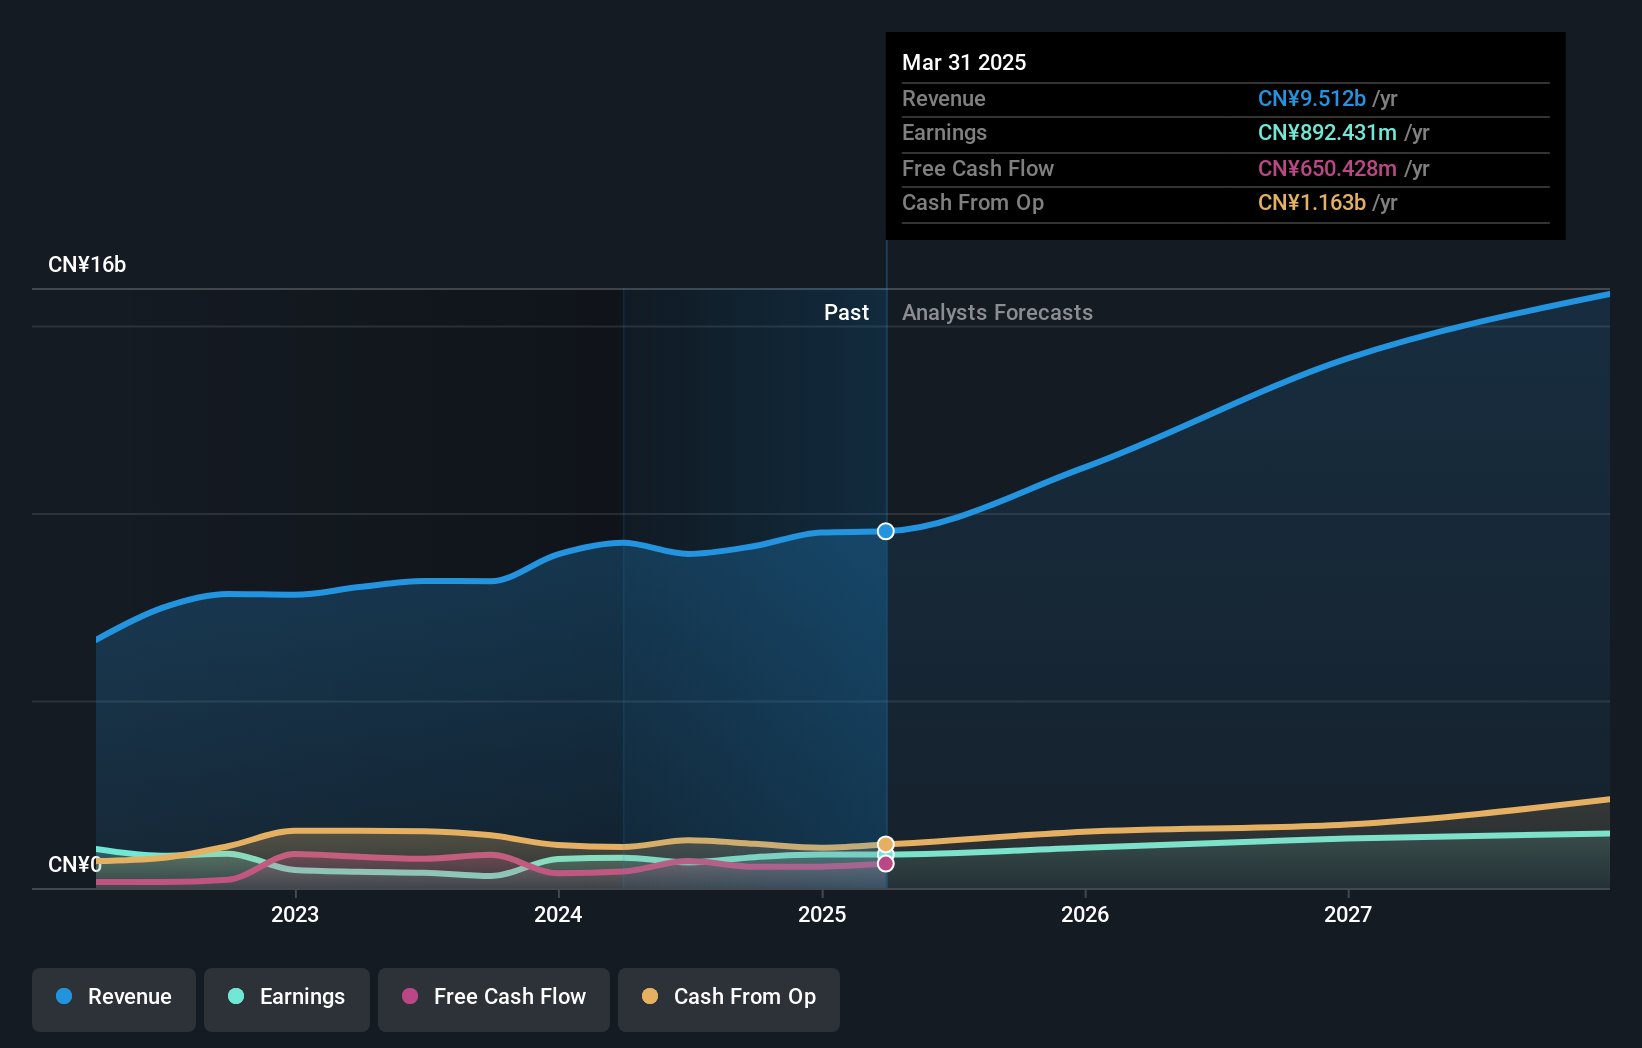
Task: Click the blue Revenue legend dot
Action: pos(64,996)
